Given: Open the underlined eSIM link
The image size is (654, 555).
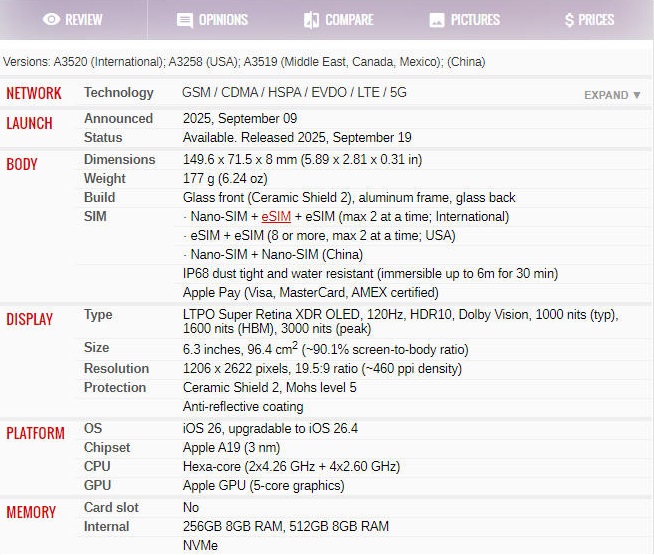Looking at the screenshot, I should point(276,217).
